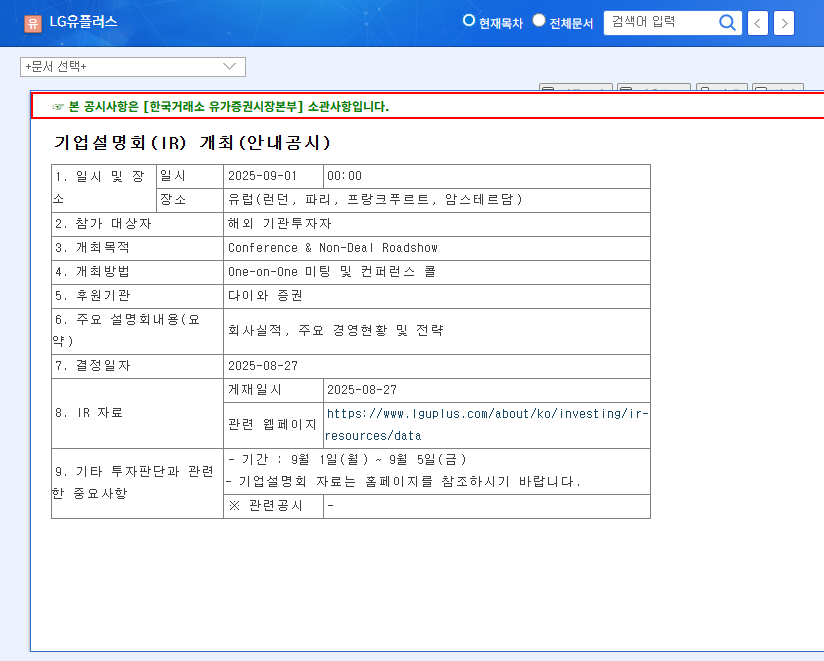Select the 현재목차 radio button
Image resolution: width=824 pixels, height=661 pixels.
(469, 20)
